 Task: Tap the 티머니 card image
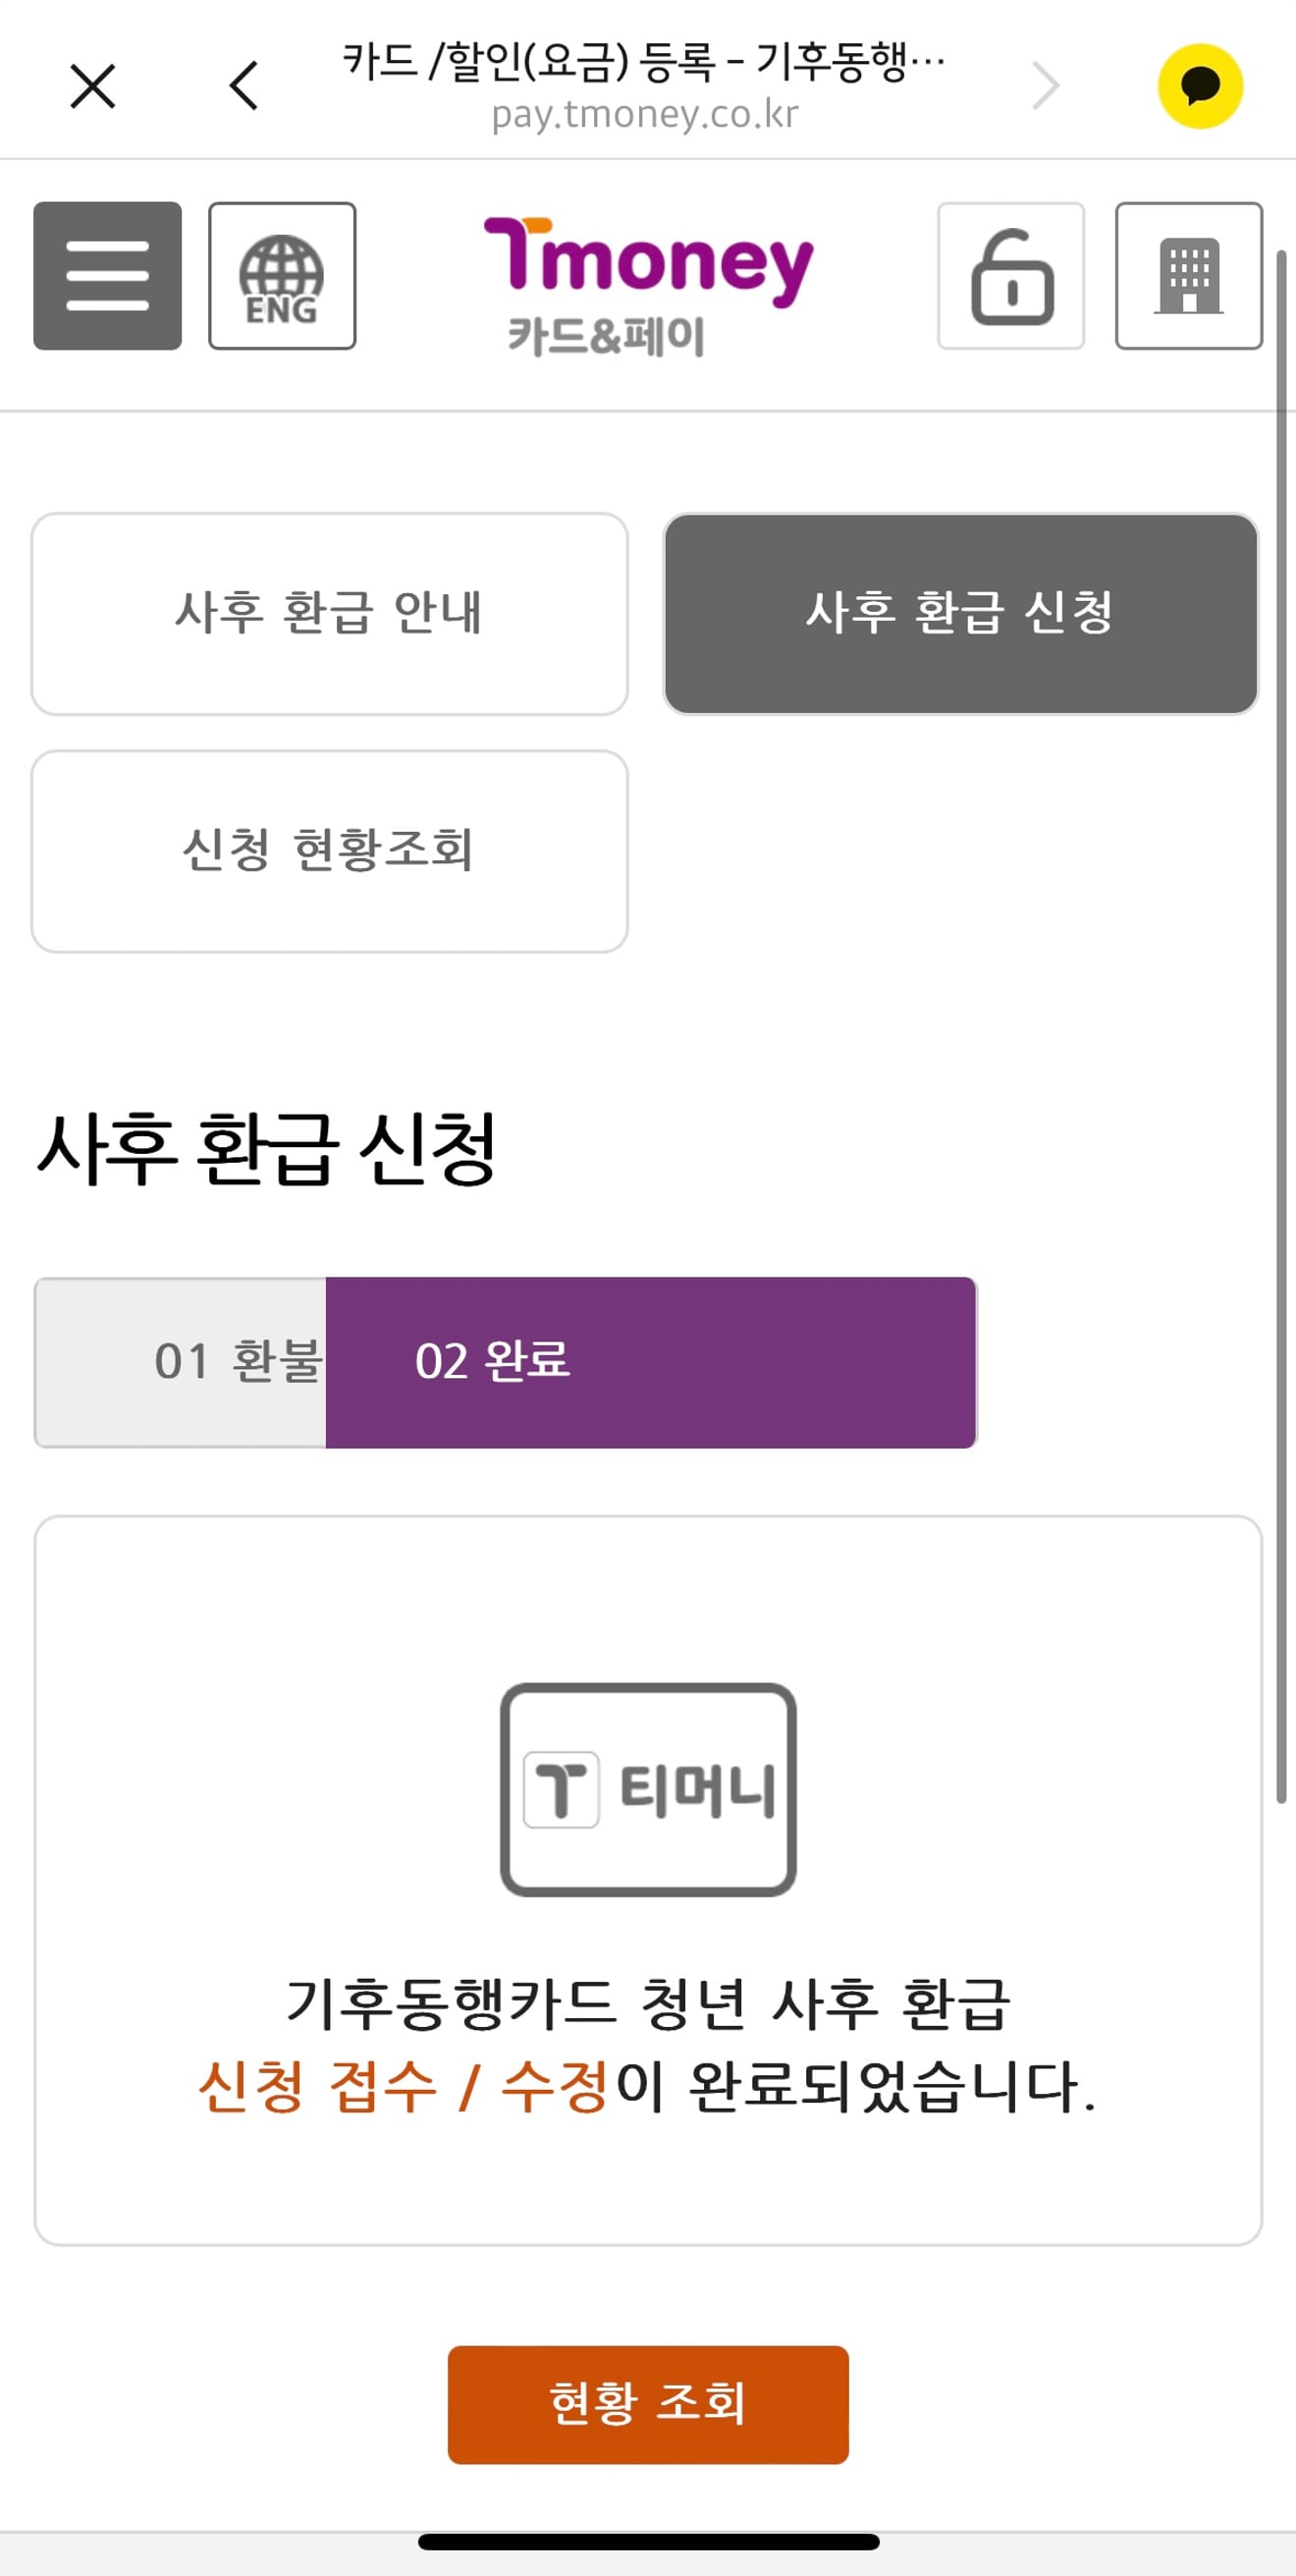coord(648,1789)
